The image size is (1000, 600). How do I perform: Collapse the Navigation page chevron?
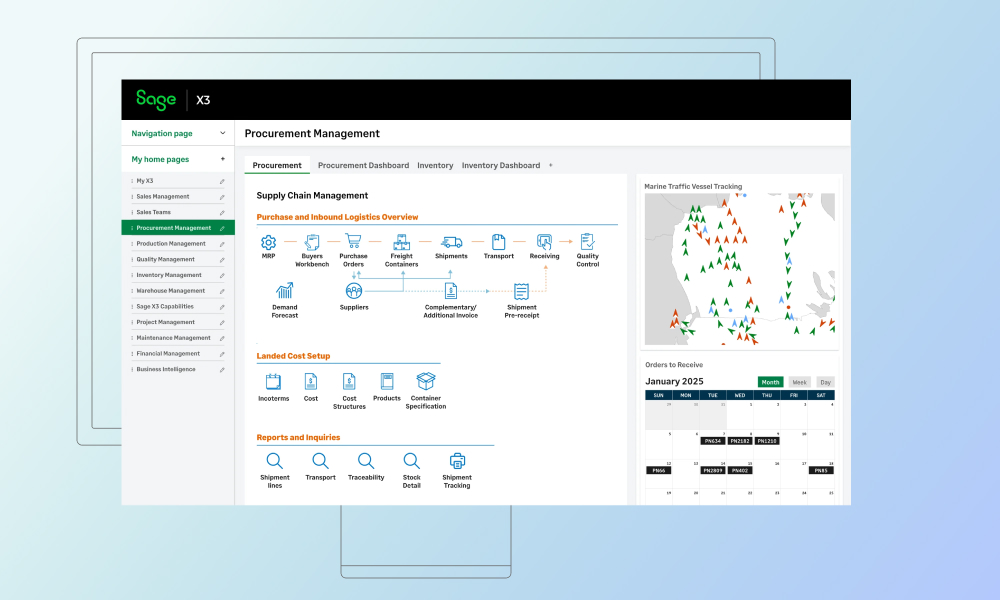[222, 133]
